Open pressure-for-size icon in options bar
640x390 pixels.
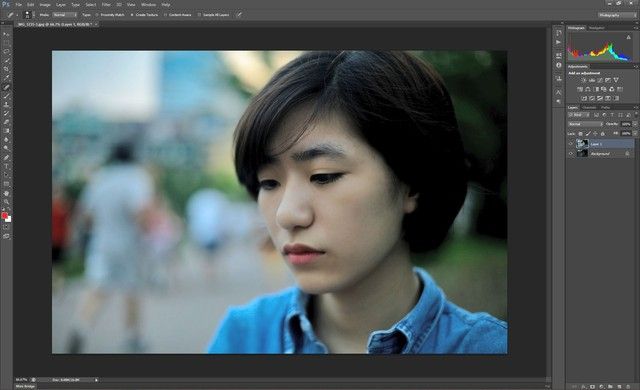tap(239, 15)
